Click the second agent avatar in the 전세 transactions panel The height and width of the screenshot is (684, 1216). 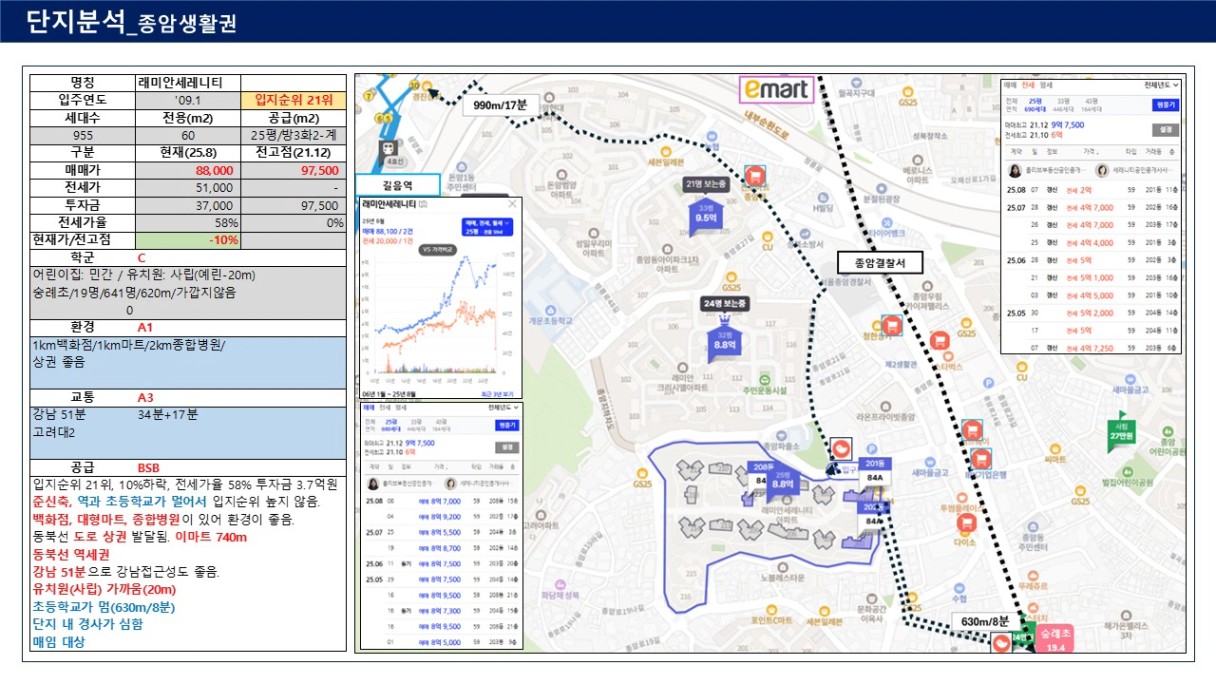pos(1101,171)
